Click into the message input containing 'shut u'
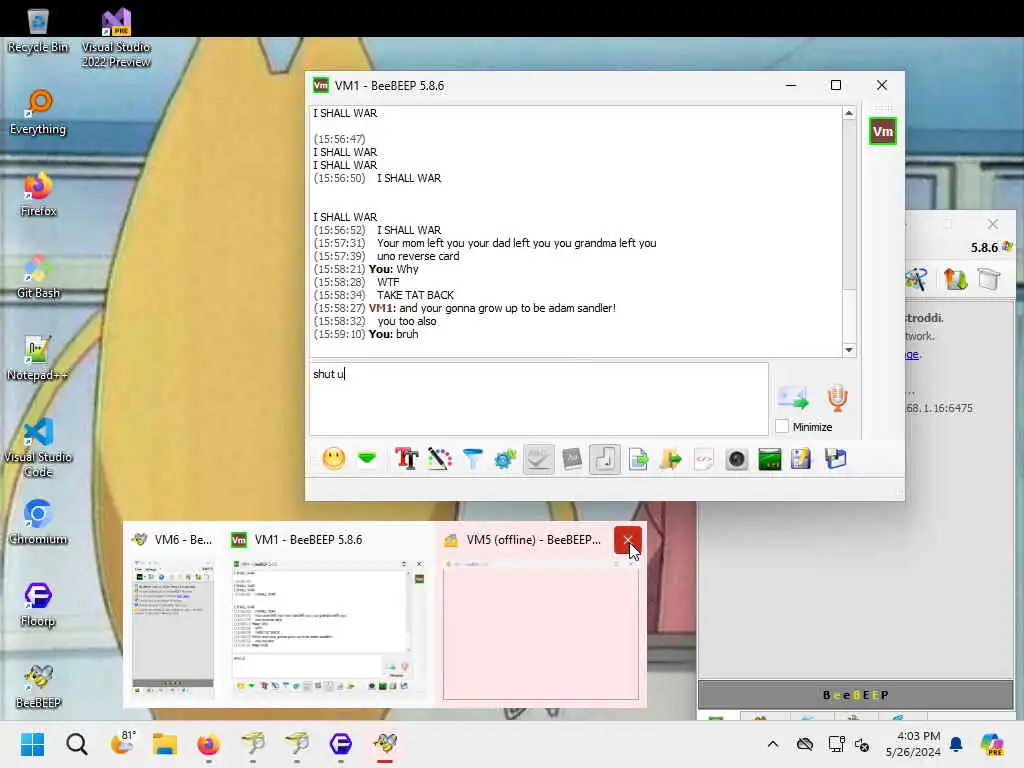 [x=539, y=399]
